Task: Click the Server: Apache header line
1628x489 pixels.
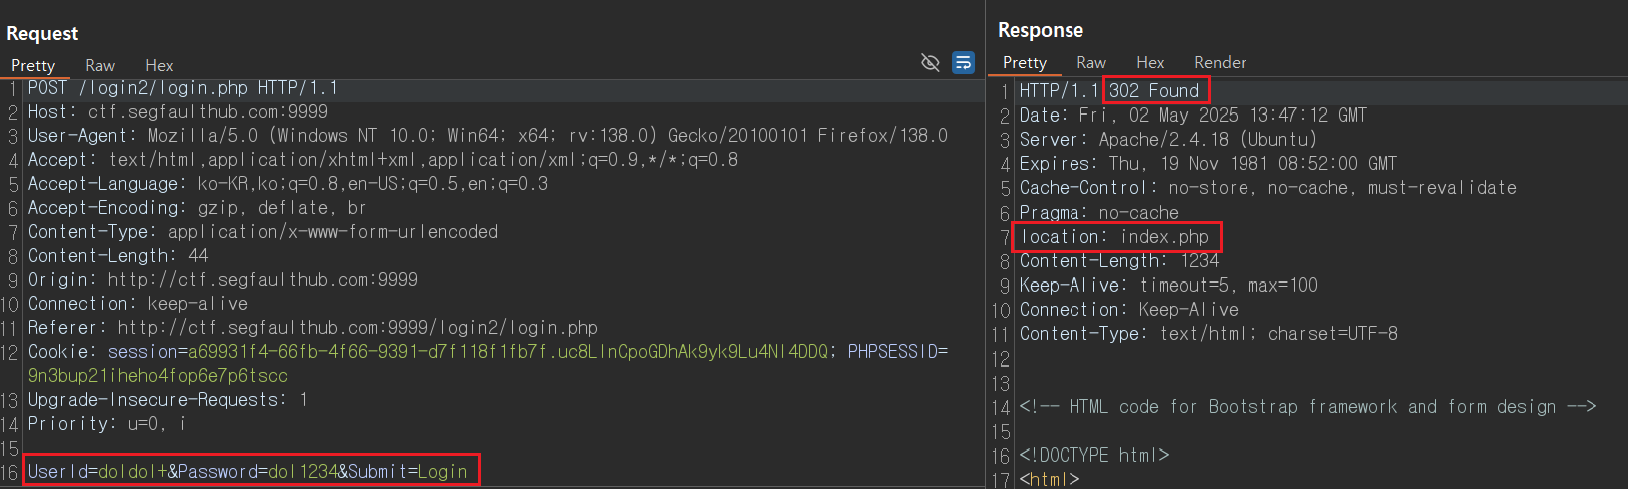Action: [x=1168, y=140]
